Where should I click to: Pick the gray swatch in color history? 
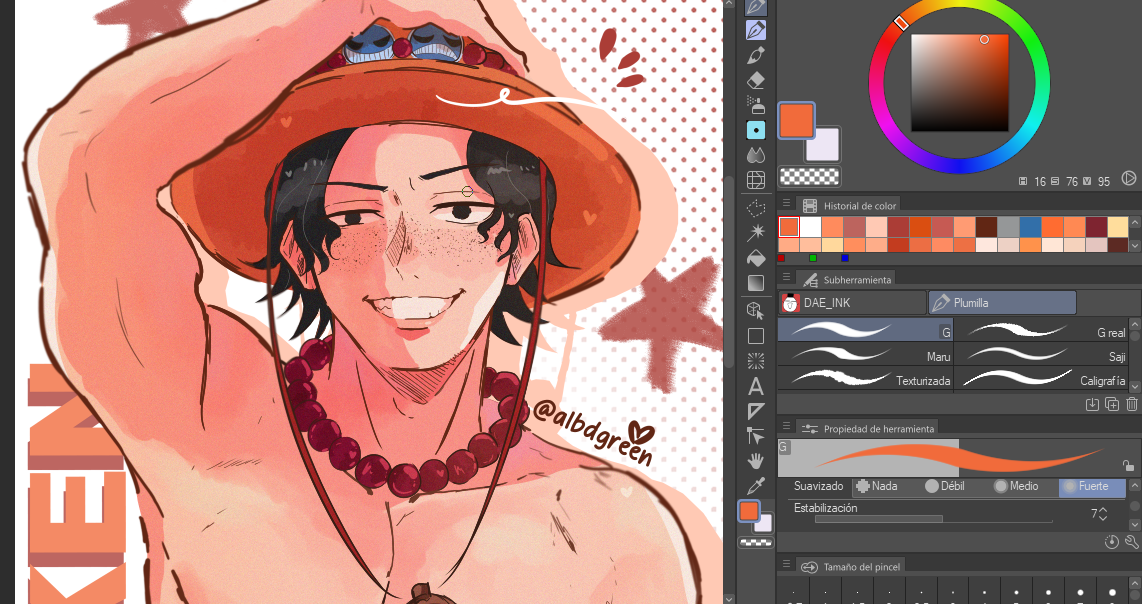(1008, 227)
